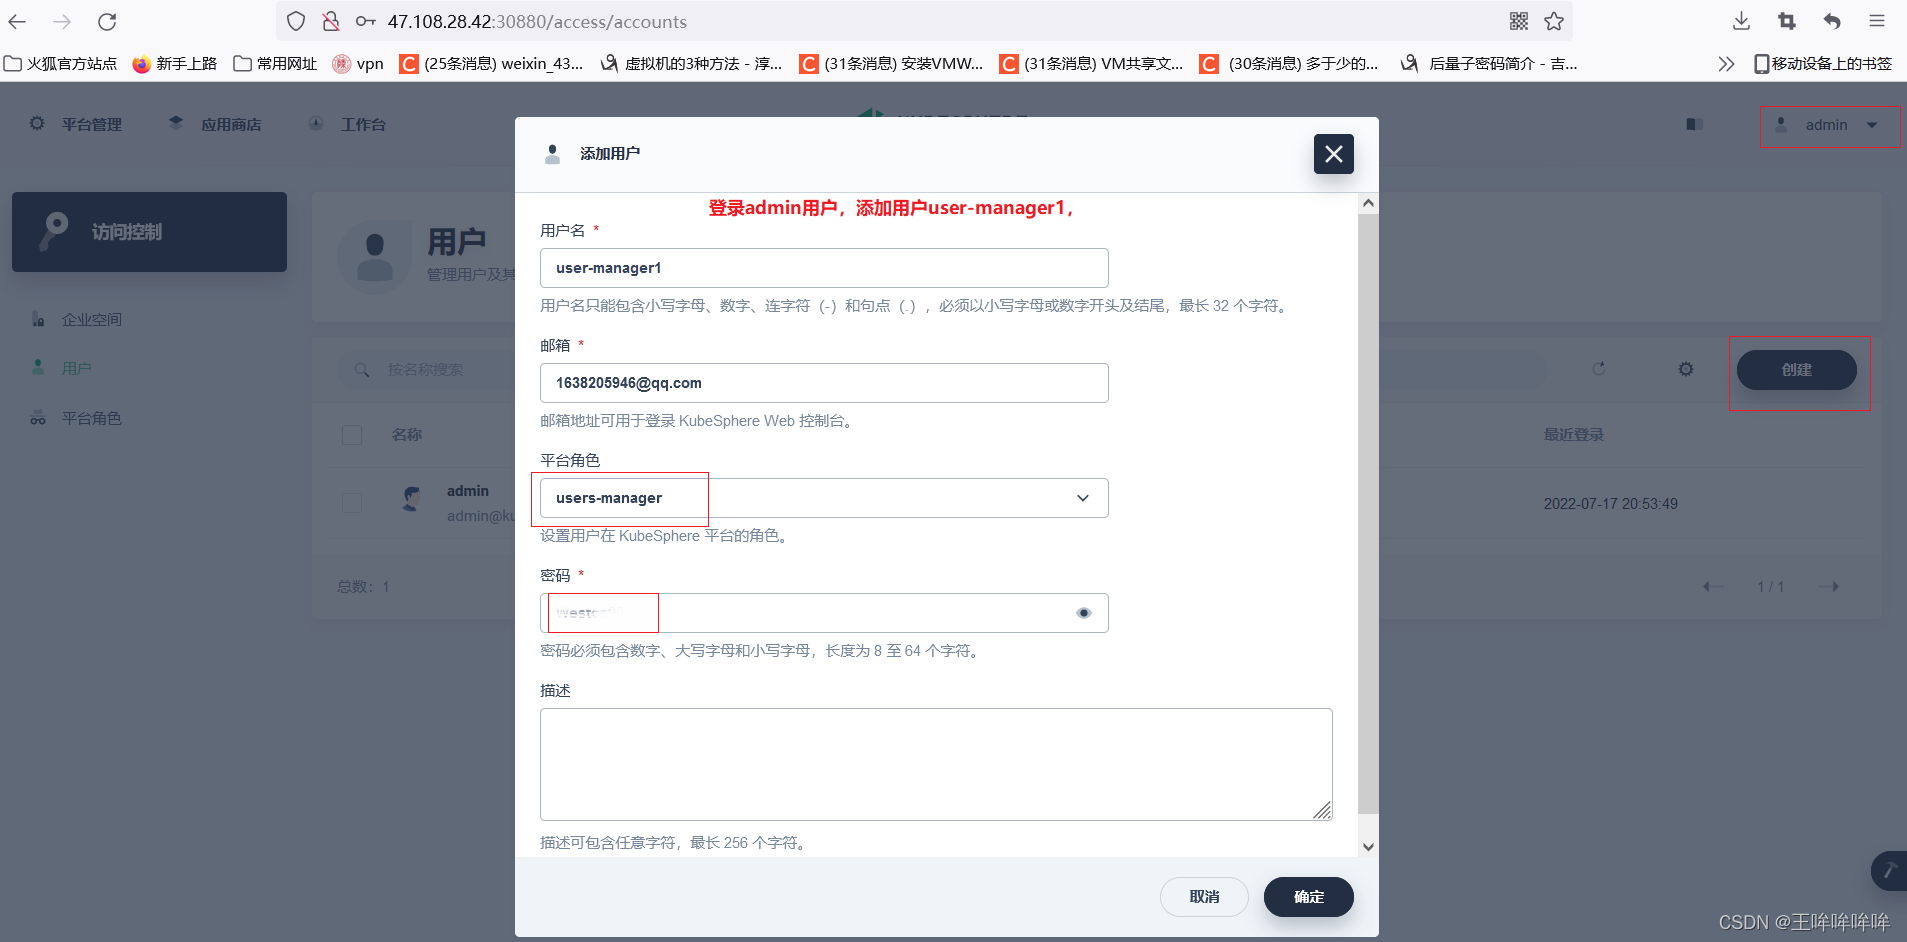Bookmark this page with the star

1554,21
